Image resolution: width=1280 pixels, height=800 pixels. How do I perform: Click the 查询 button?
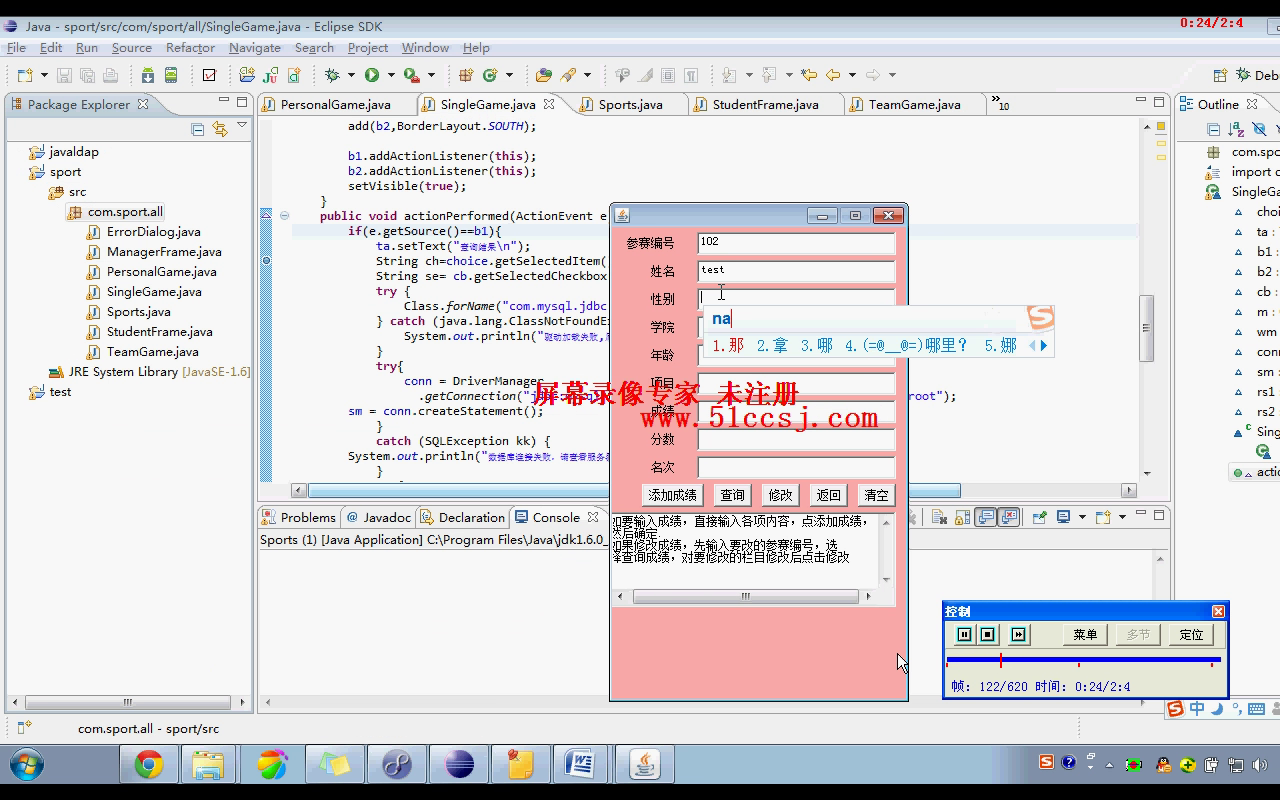pyautogui.click(x=733, y=495)
